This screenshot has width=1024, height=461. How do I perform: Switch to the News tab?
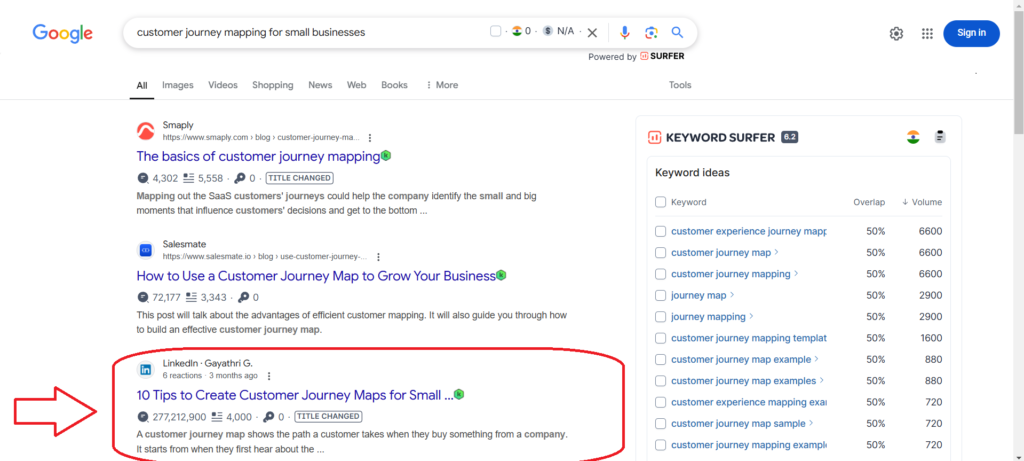(320, 85)
